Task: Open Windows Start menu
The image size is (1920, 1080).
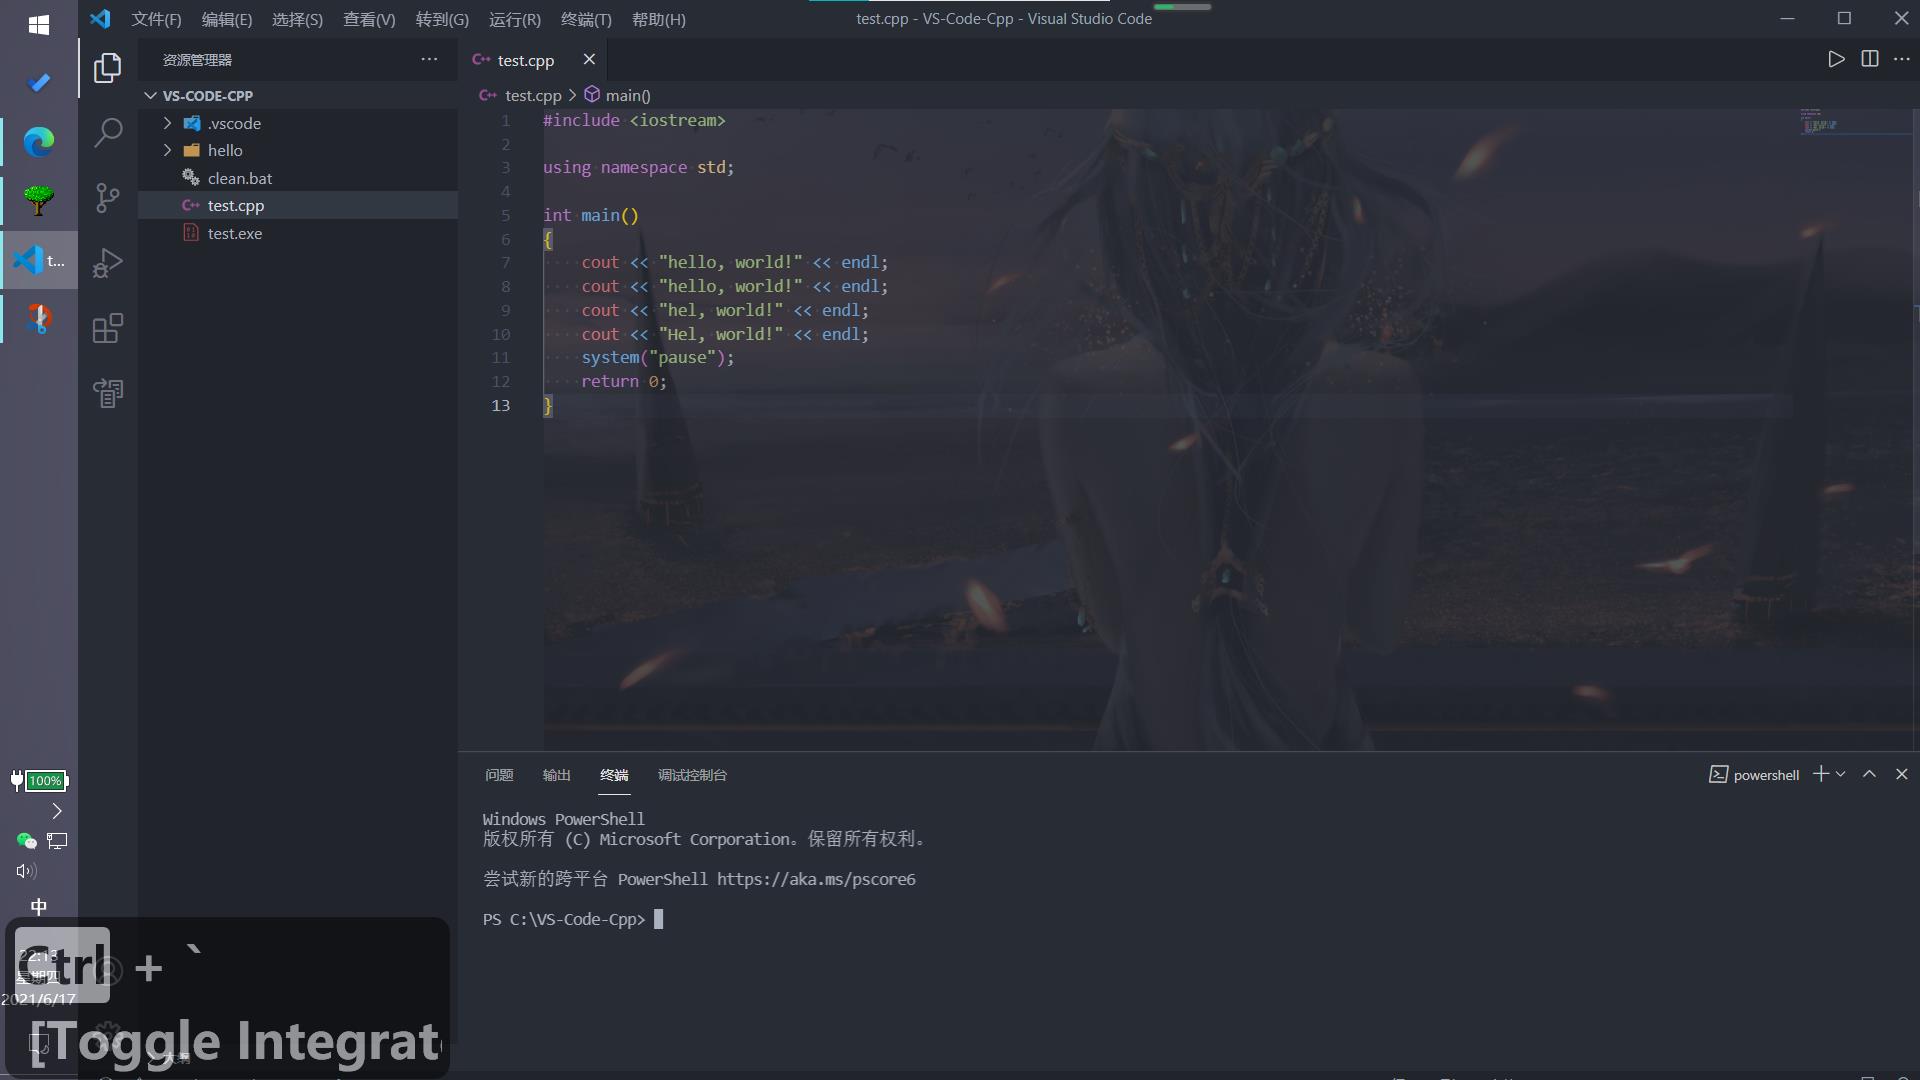Action: point(39,25)
